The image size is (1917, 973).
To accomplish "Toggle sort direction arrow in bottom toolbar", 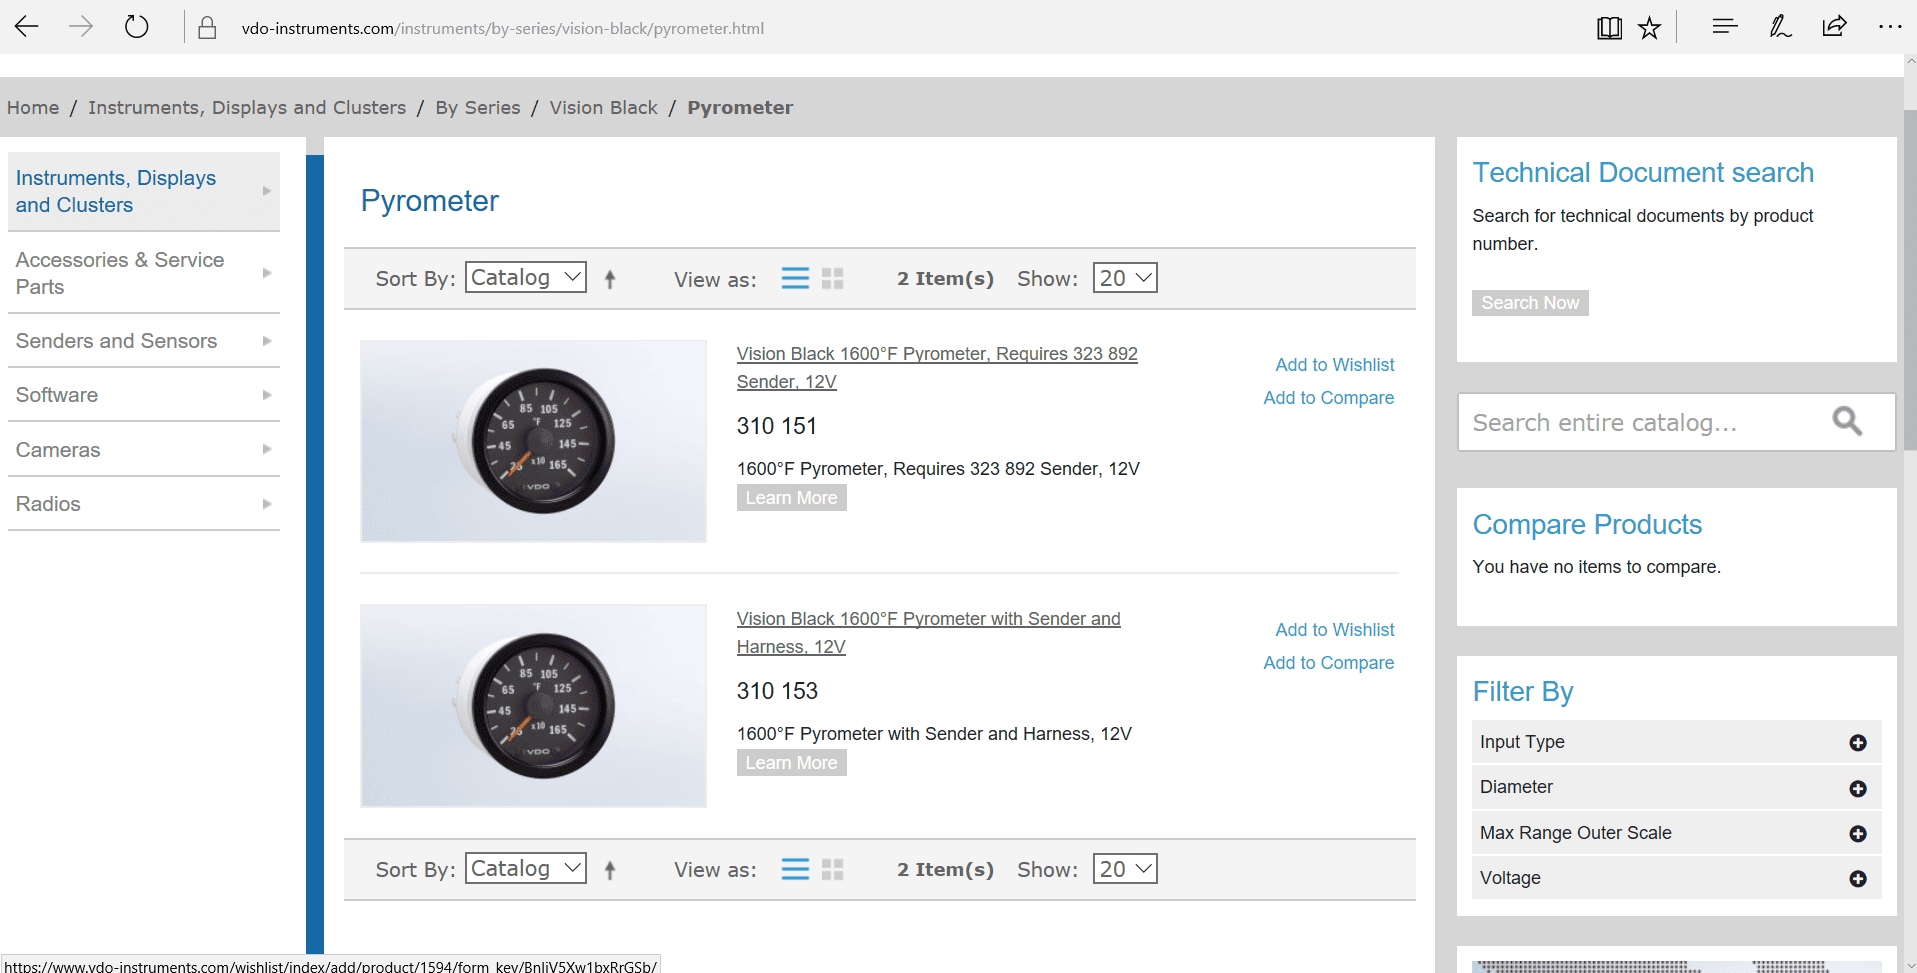I will tap(610, 871).
